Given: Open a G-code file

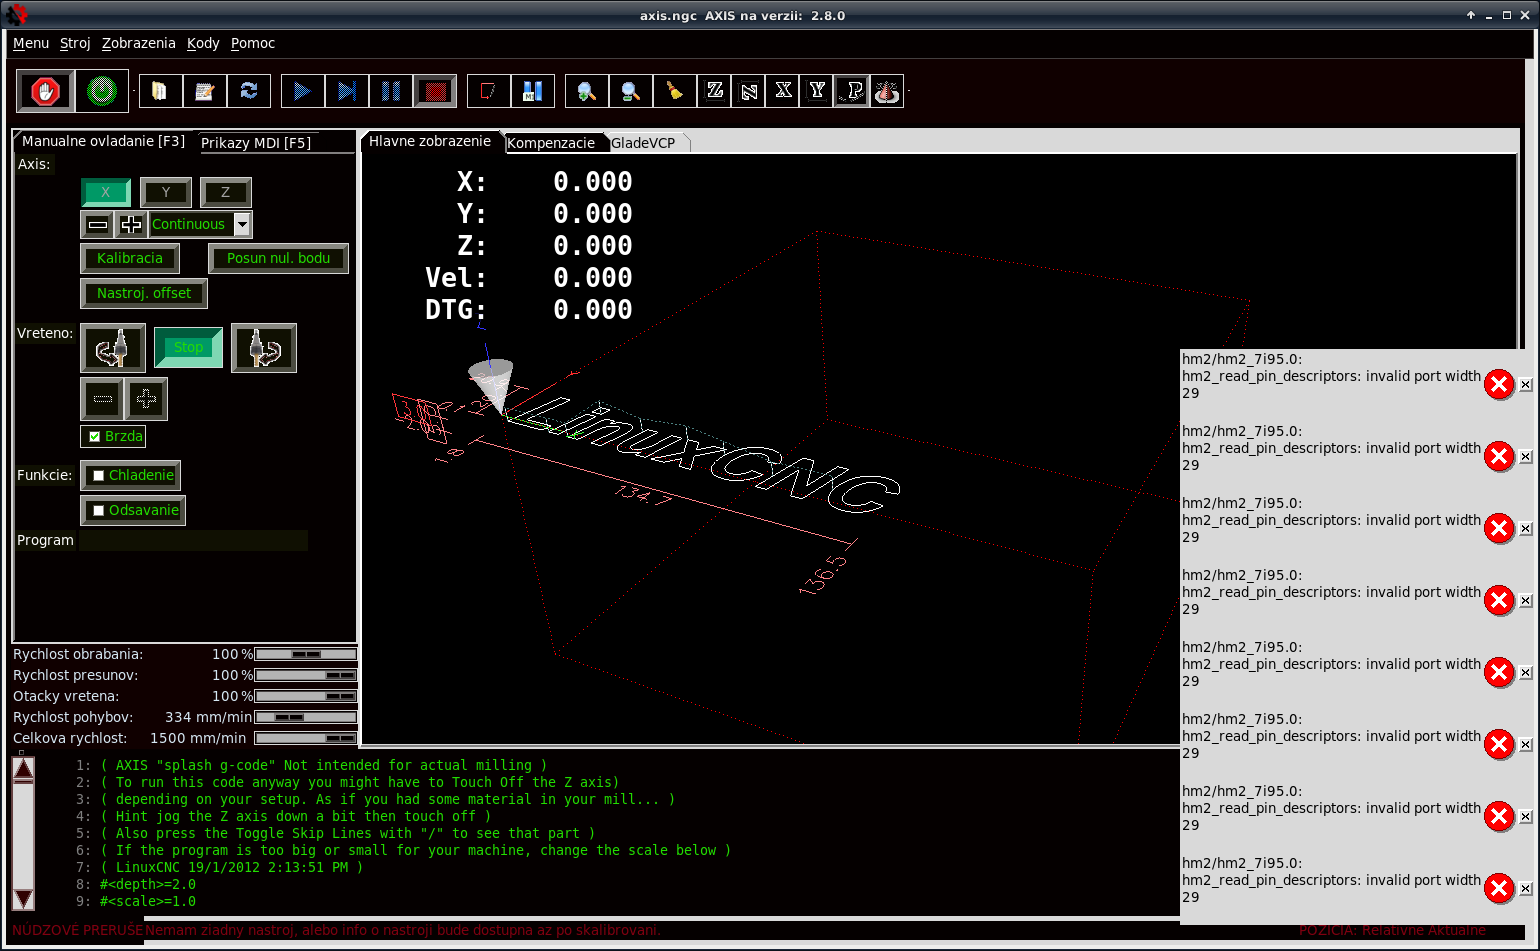Looking at the screenshot, I should pos(160,91).
